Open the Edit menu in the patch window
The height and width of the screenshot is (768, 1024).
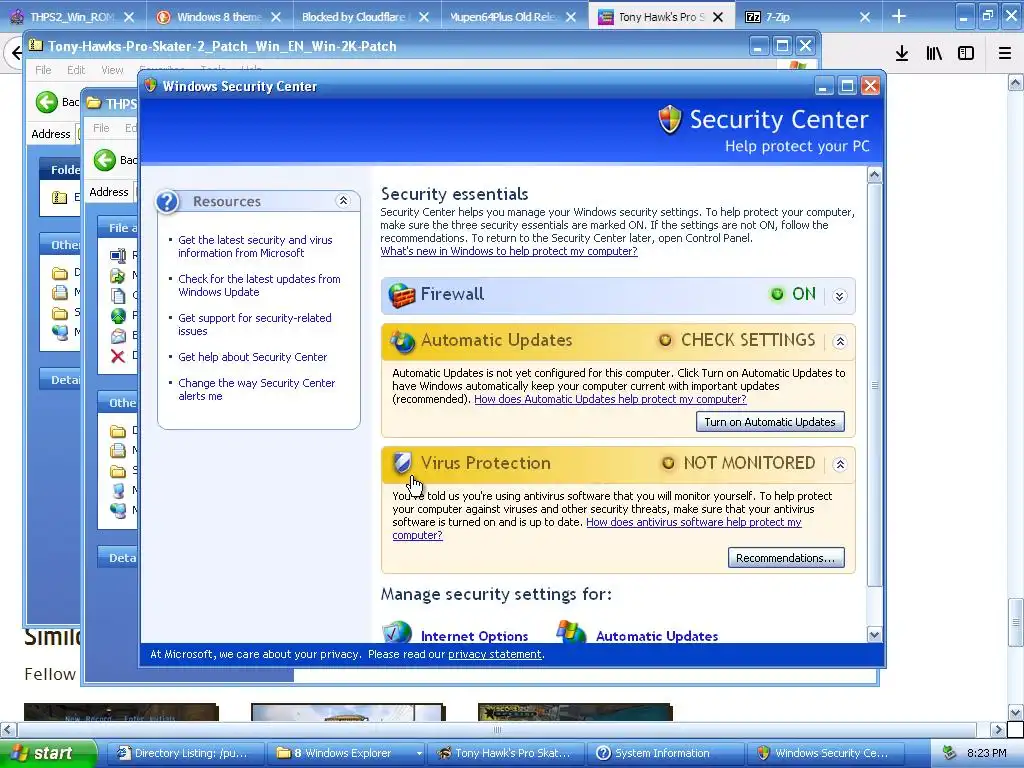click(x=76, y=70)
